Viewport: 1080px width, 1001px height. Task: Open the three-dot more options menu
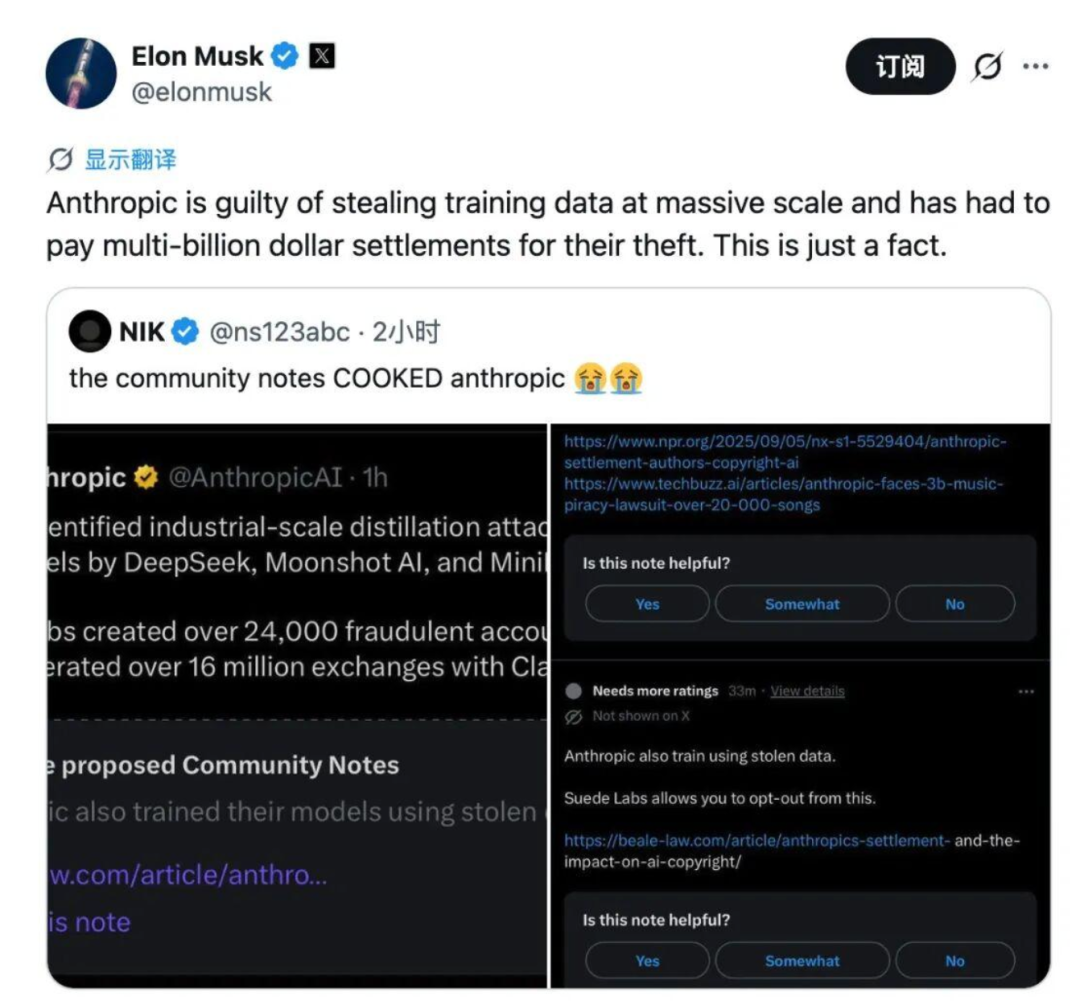pos(1035,67)
